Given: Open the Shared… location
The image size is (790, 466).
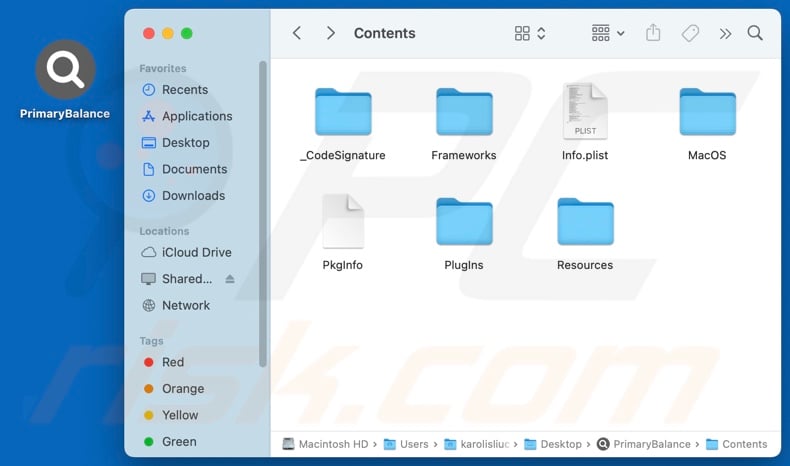Looking at the screenshot, I should point(177,279).
